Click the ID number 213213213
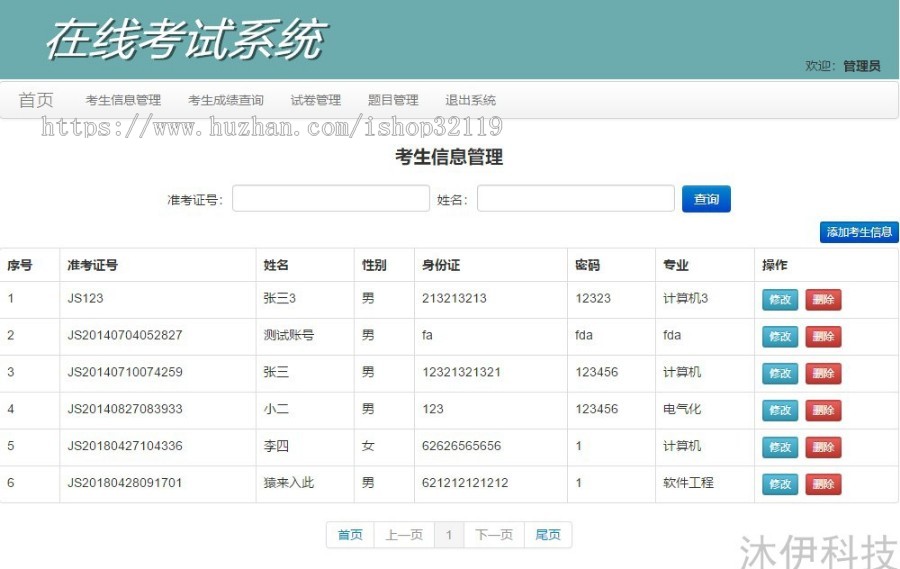 (x=454, y=299)
